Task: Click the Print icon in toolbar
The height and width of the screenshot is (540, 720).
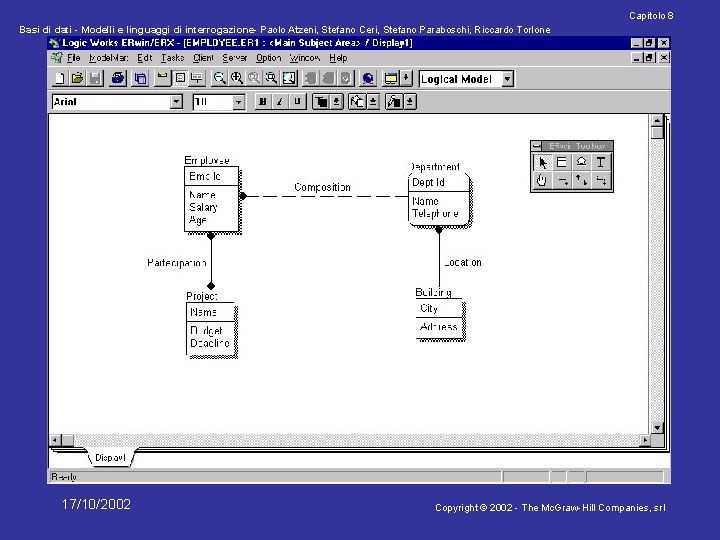Action: pyautogui.click(x=118, y=79)
